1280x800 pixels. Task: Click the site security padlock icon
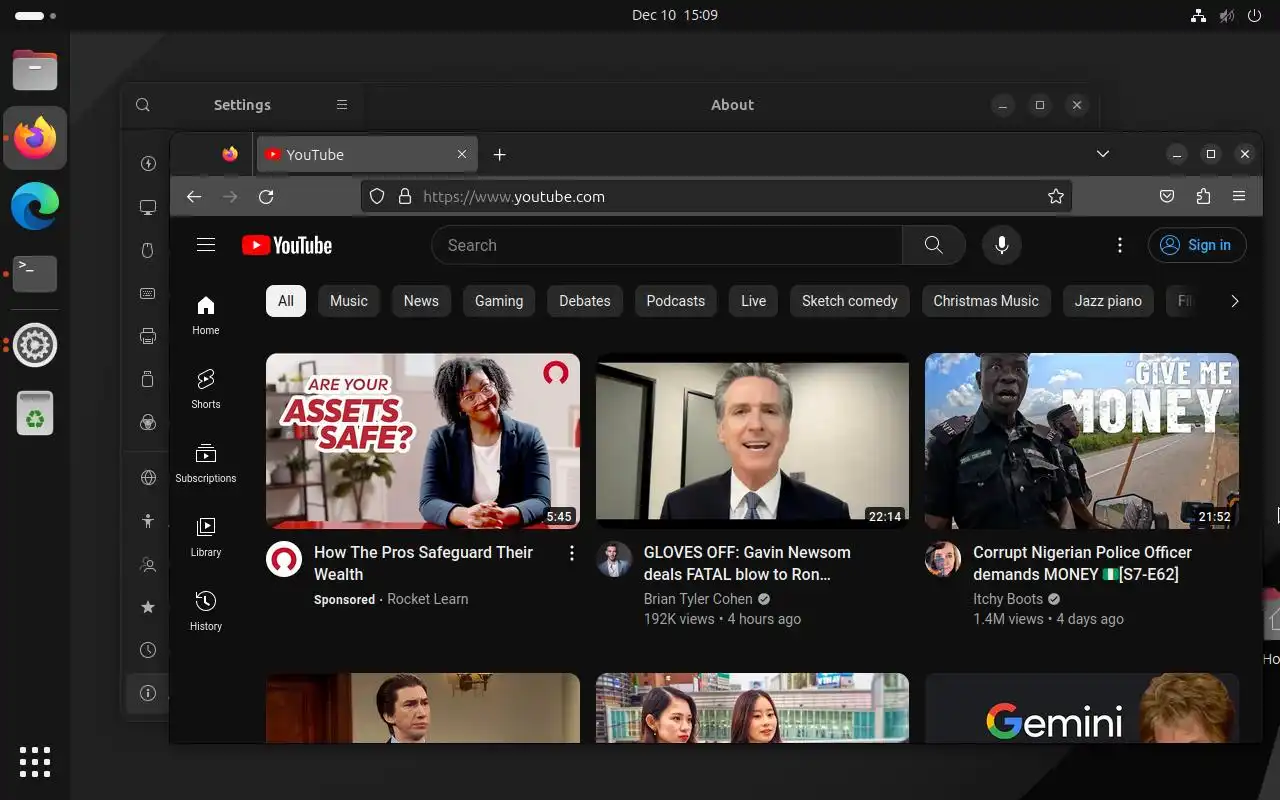click(x=405, y=197)
